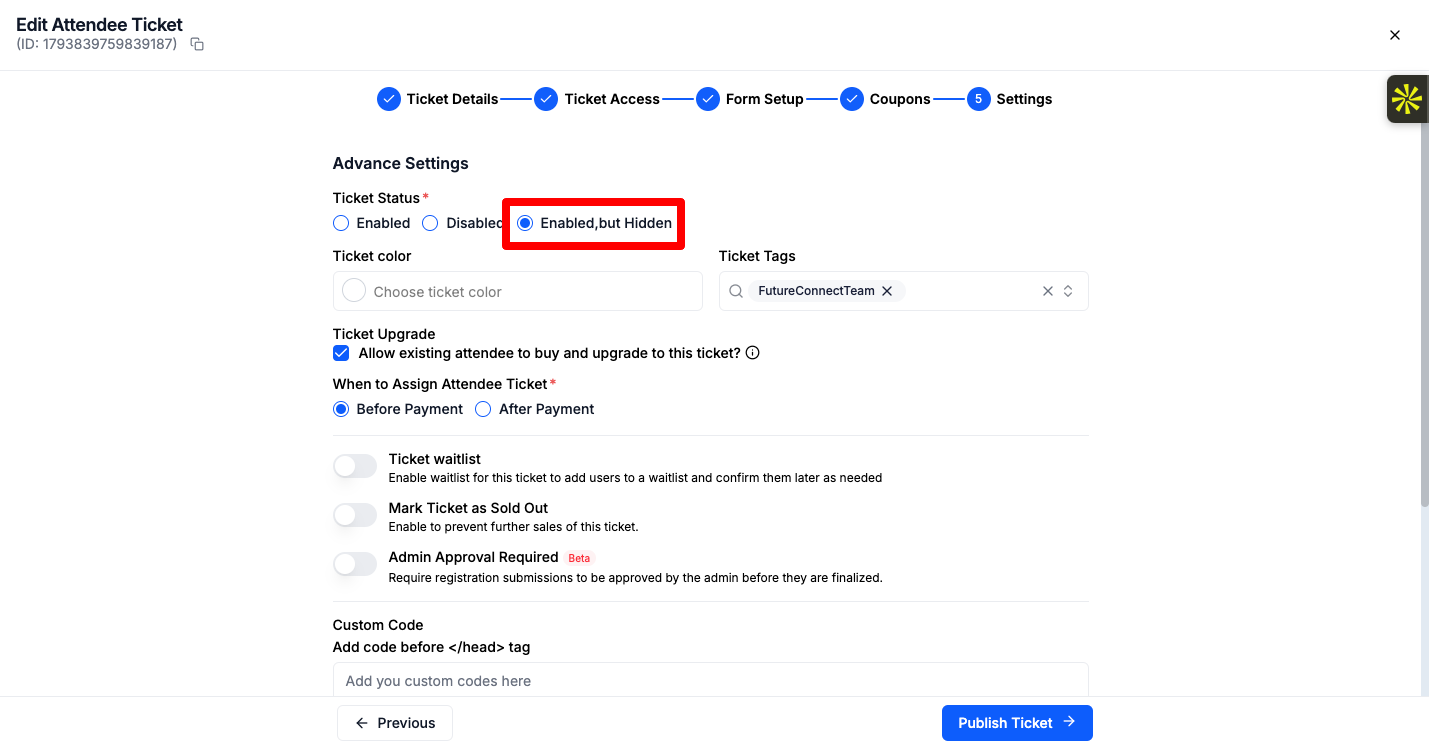Toggle the ticket upgrade checkbox
Screen dimensions: 1429x749
tap(341, 353)
